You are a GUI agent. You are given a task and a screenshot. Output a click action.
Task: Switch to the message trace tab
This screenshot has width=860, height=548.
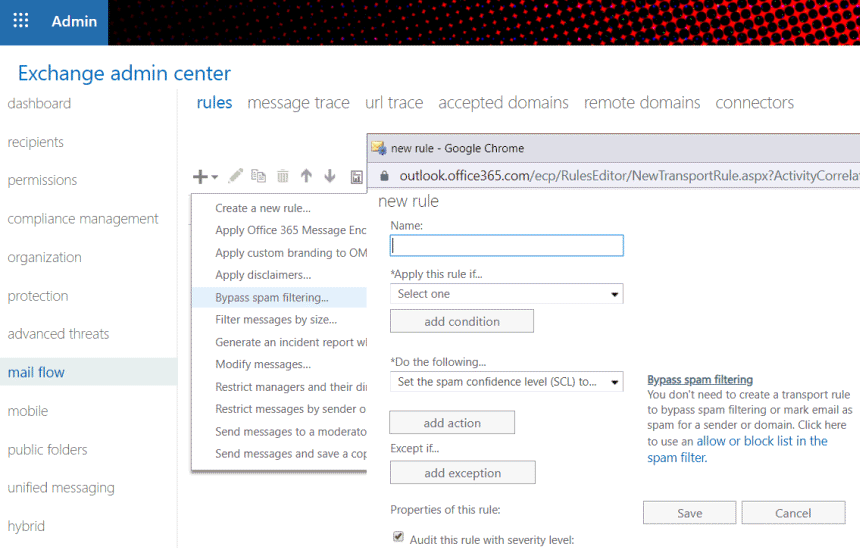(x=298, y=103)
